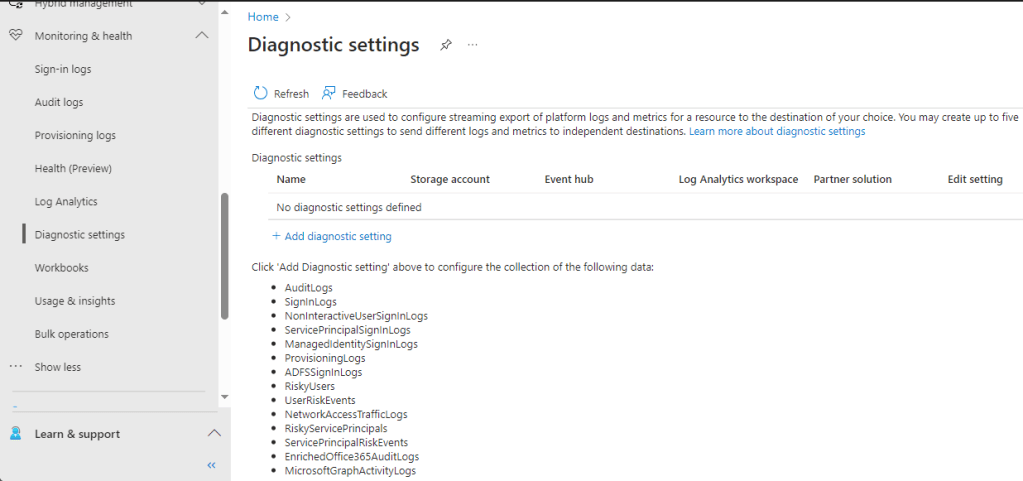
Task: Navigate to Home breadcrumb
Action: pos(263,17)
